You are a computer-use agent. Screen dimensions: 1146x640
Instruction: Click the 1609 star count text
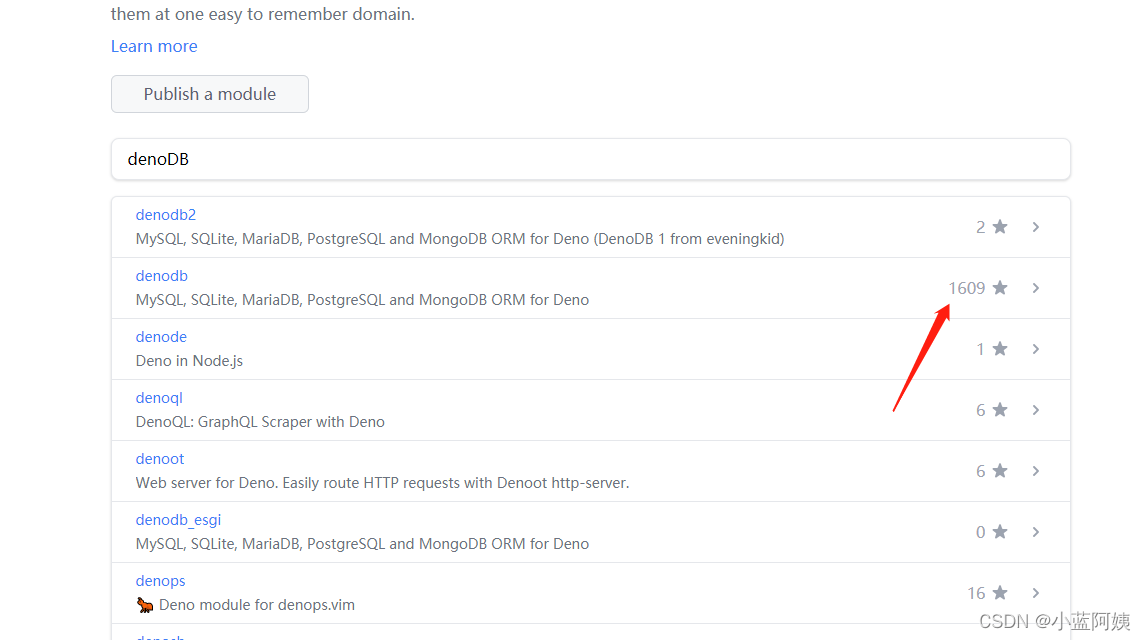pyautogui.click(x=967, y=288)
